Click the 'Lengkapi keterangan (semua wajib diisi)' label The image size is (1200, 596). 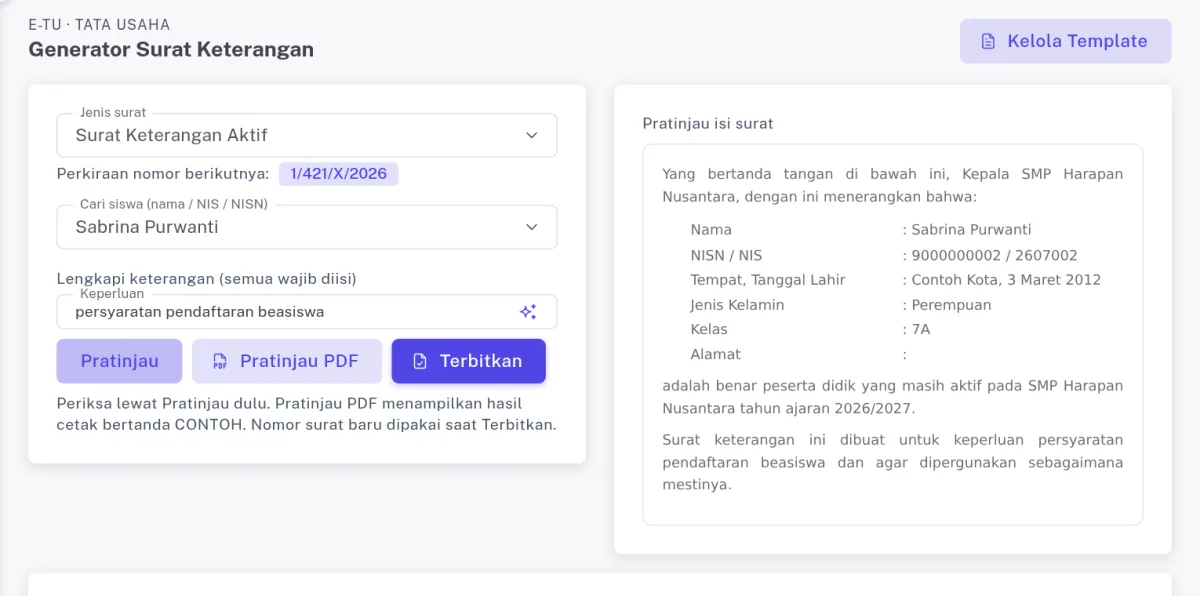[x=207, y=278]
